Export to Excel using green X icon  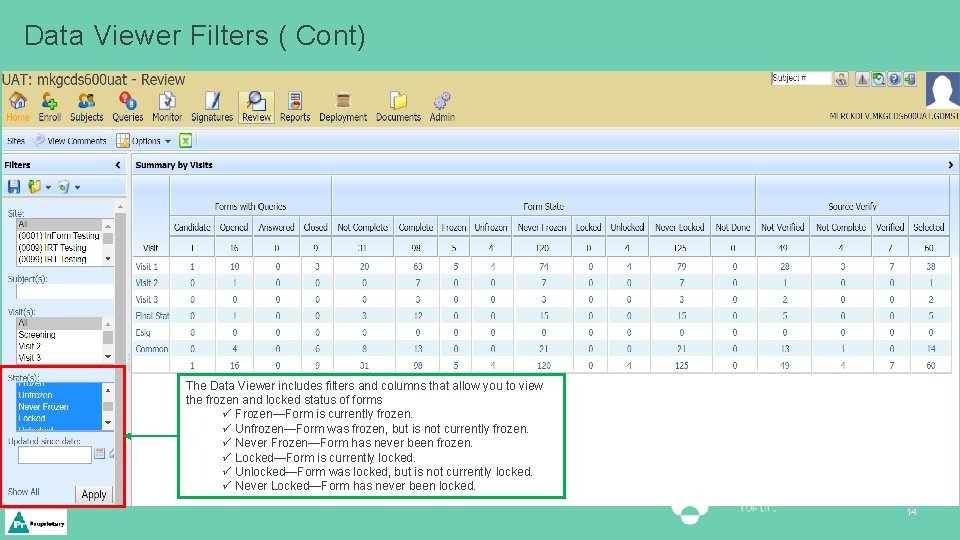point(186,141)
